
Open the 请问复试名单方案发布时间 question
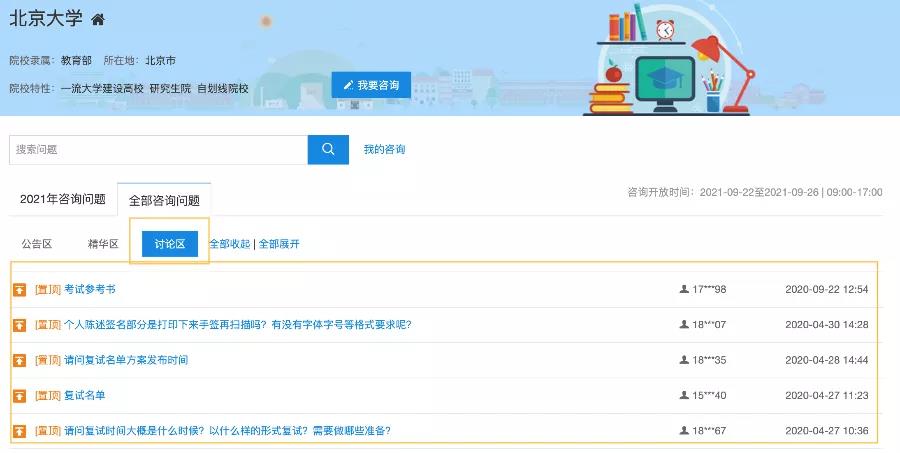[126, 361]
